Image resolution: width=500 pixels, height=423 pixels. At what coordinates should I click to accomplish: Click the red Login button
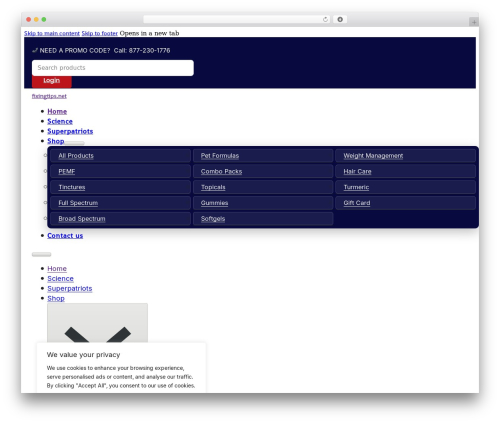[52, 81]
